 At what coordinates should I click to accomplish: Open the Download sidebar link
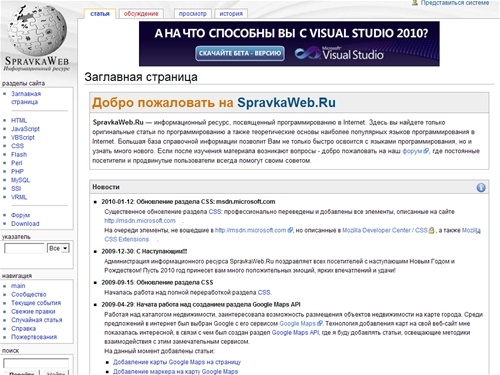[25, 224]
